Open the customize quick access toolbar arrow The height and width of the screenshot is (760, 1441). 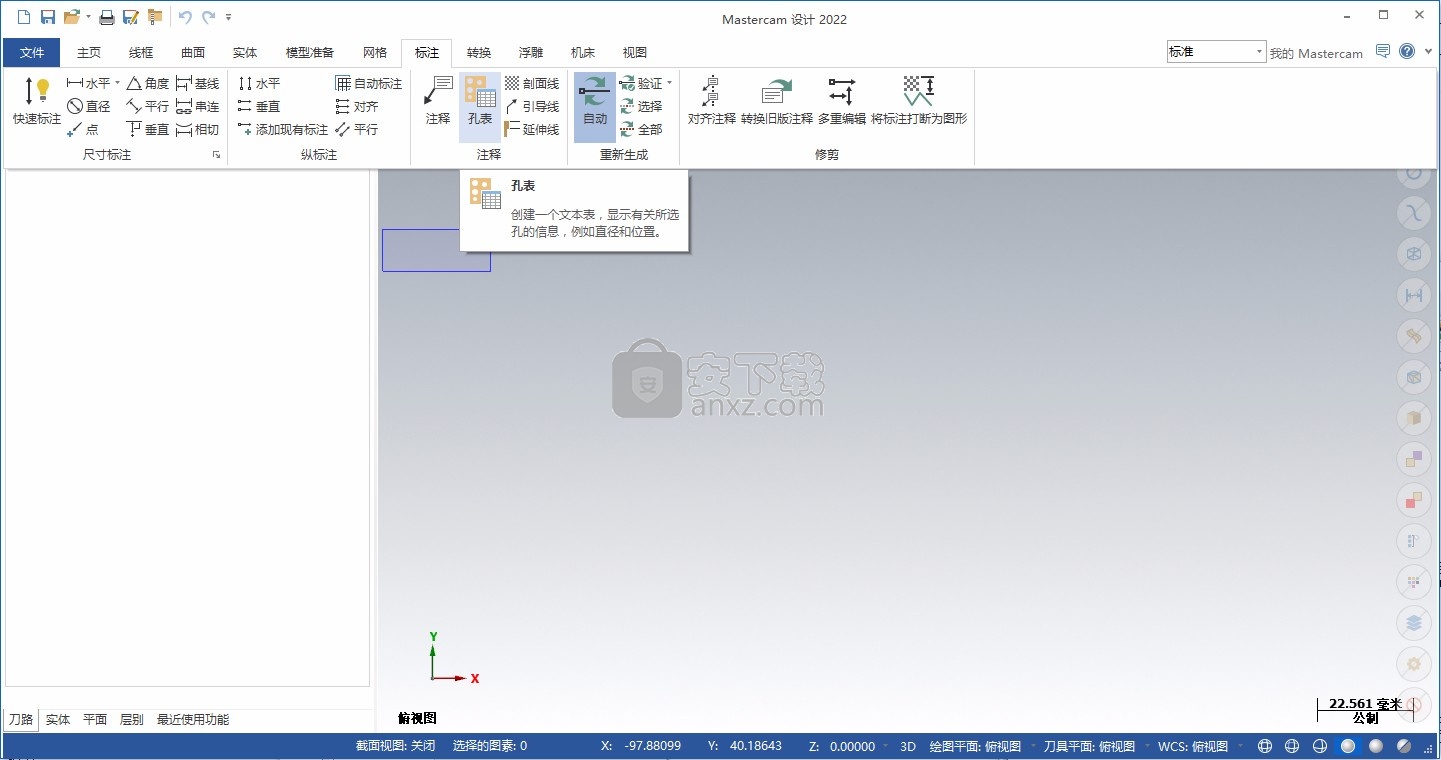(x=229, y=17)
